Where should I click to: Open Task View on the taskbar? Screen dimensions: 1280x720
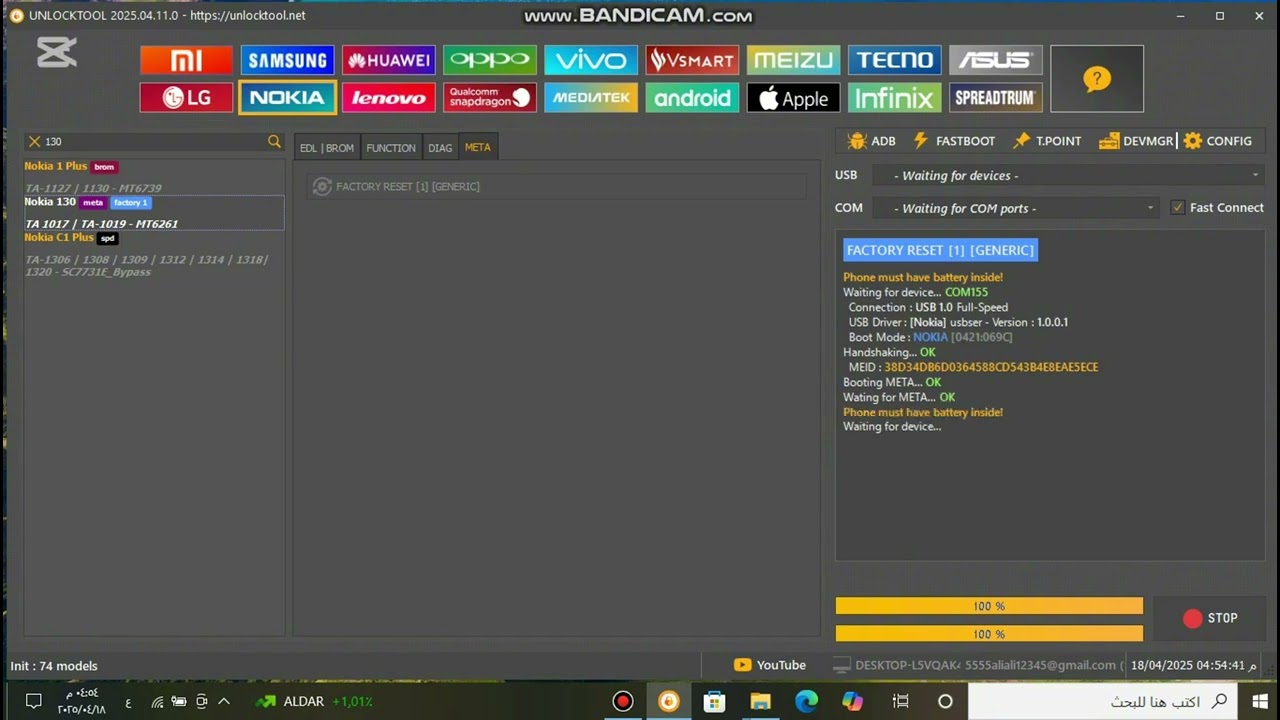pos(901,701)
